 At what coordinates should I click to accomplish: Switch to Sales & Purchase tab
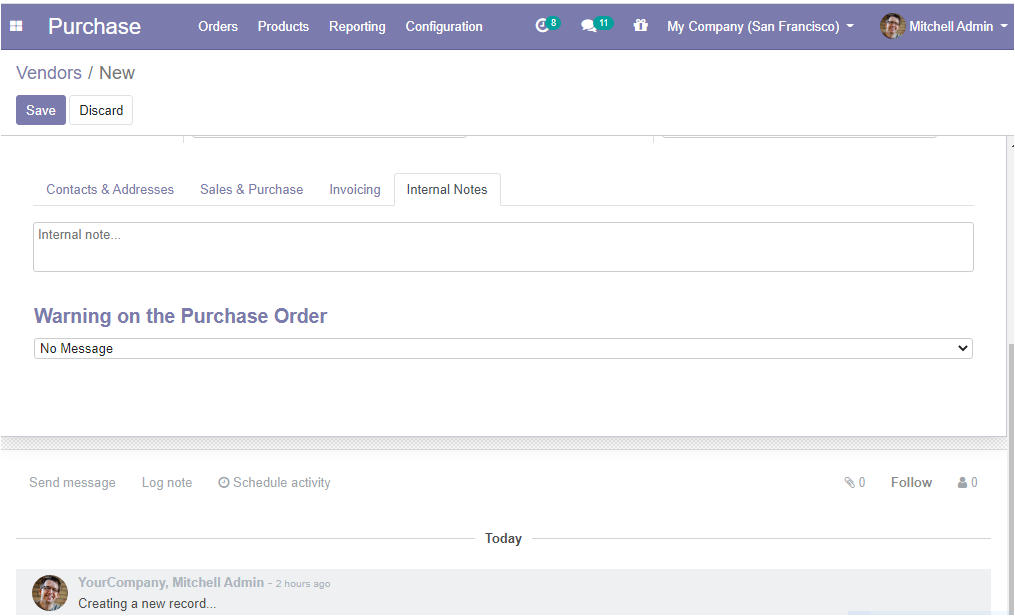click(x=251, y=190)
